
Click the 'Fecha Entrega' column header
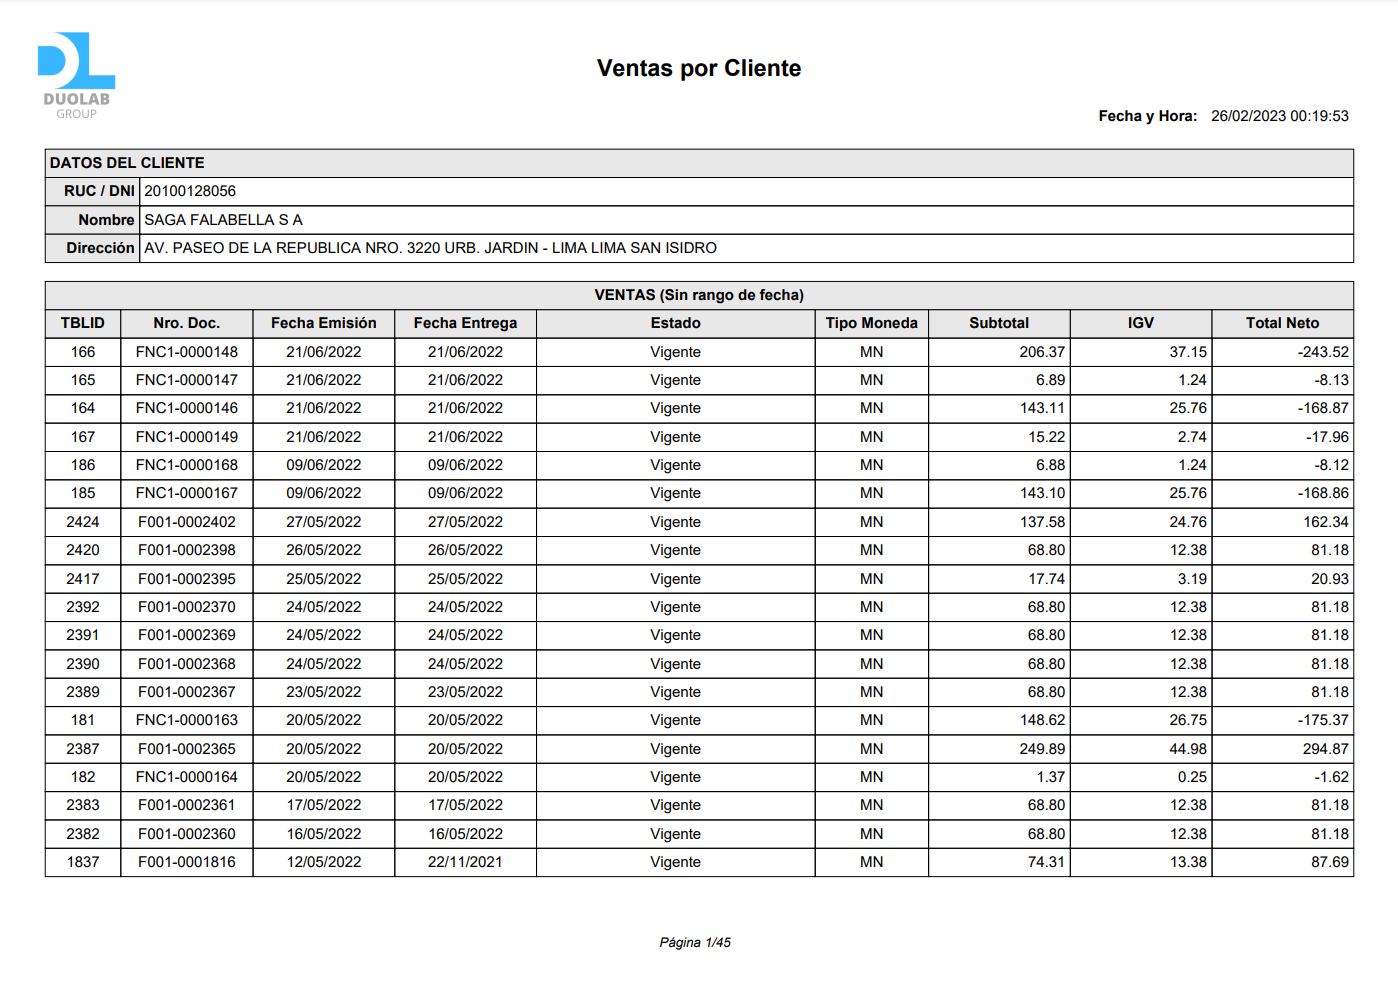point(465,323)
